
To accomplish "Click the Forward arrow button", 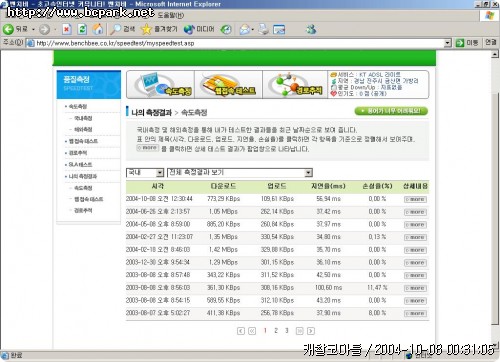I will [44, 30].
